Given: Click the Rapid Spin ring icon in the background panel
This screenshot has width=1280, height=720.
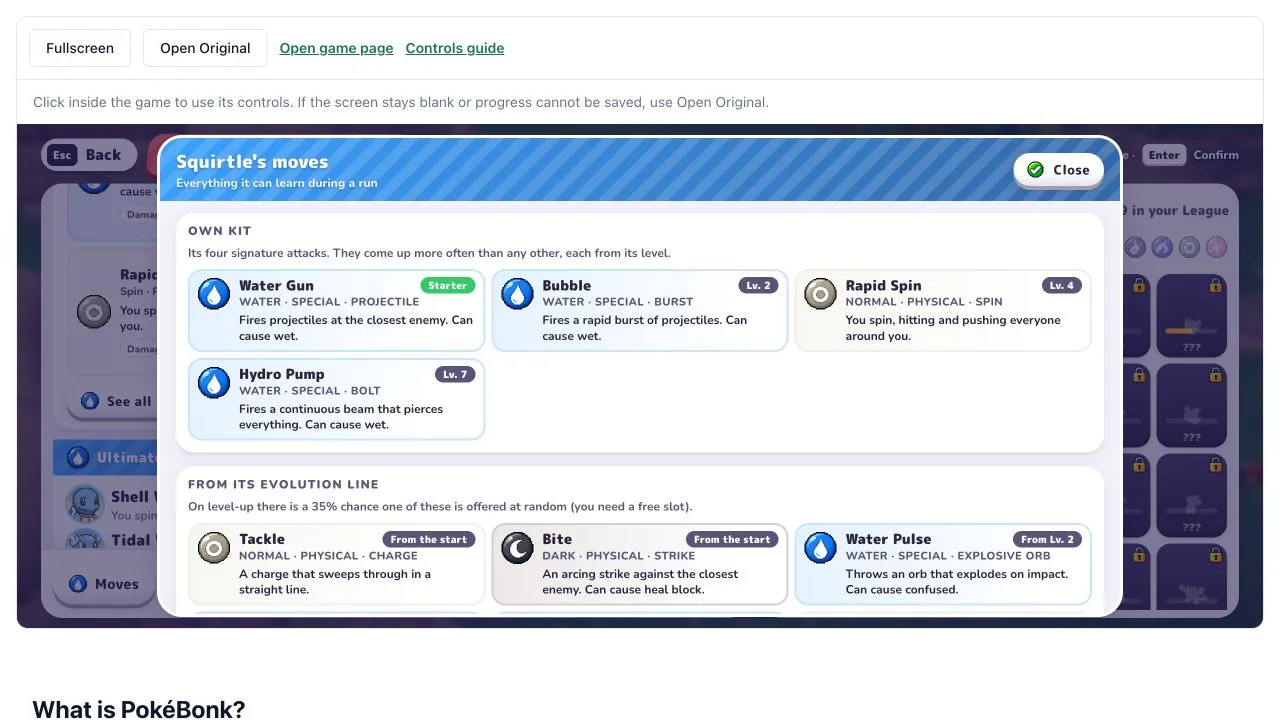Looking at the screenshot, I should [x=94, y=311].
